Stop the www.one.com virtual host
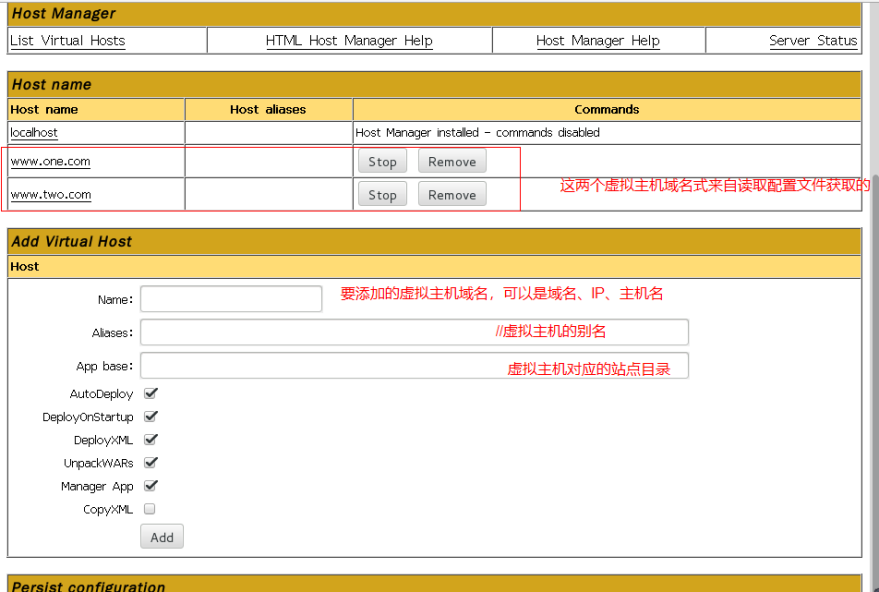The width and height of the screenshot is (879, 592). [x=382, y=161]
